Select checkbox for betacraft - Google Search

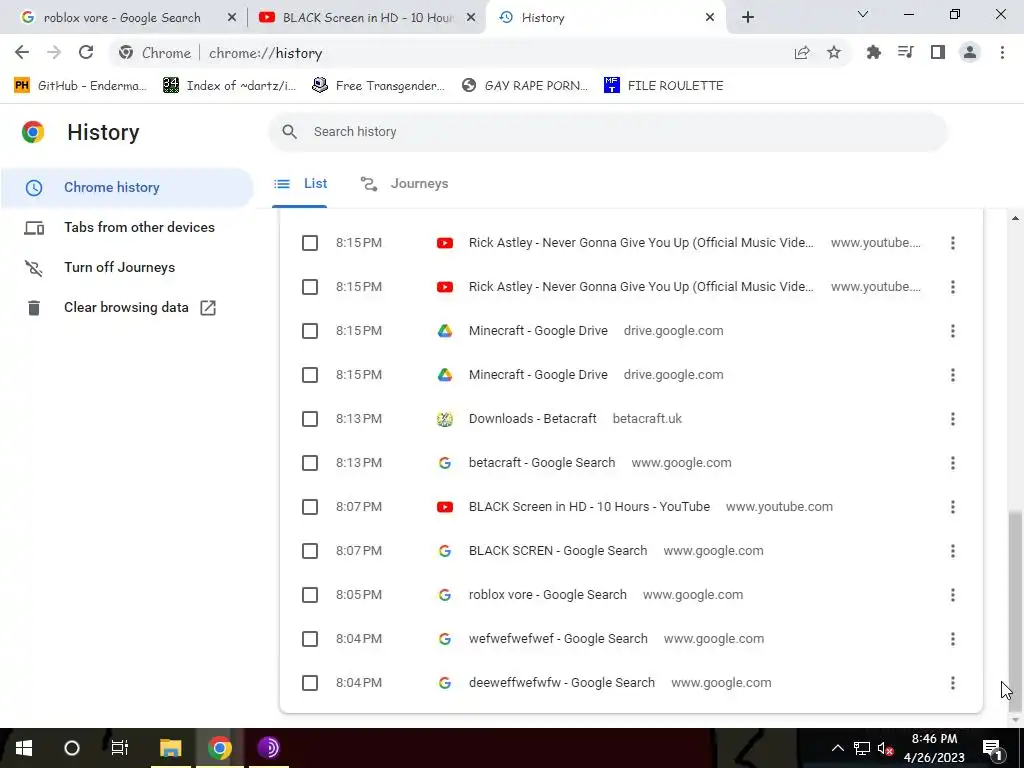pos(310,463)
